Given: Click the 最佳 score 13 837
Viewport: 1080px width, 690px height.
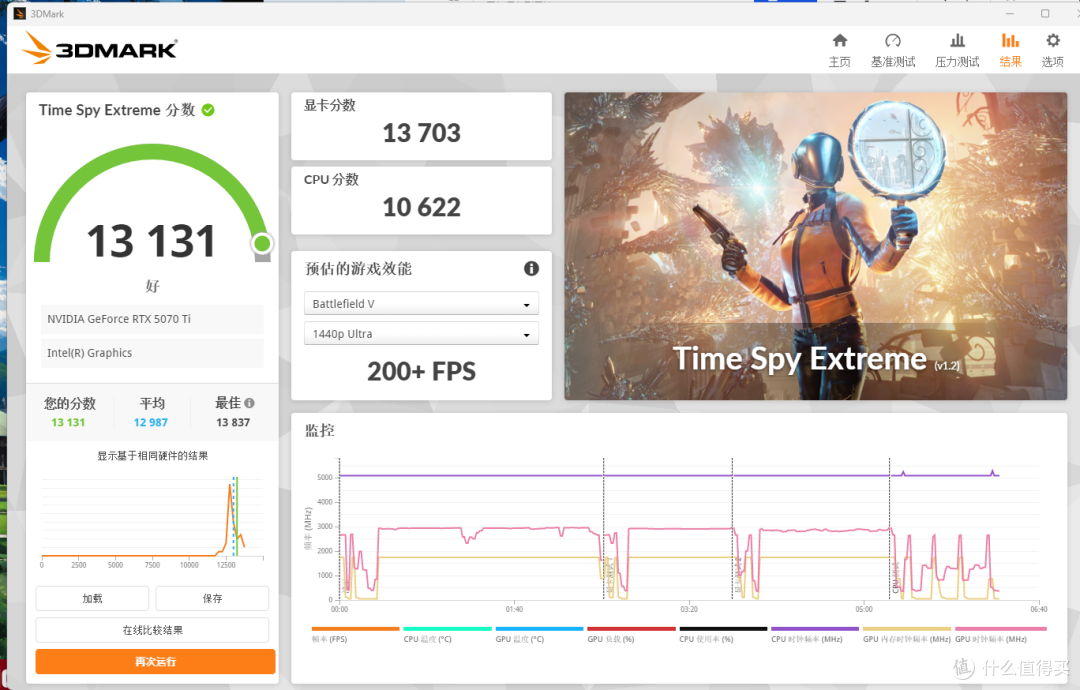Looking at the screenshot, I should click(x=233, y=422).
